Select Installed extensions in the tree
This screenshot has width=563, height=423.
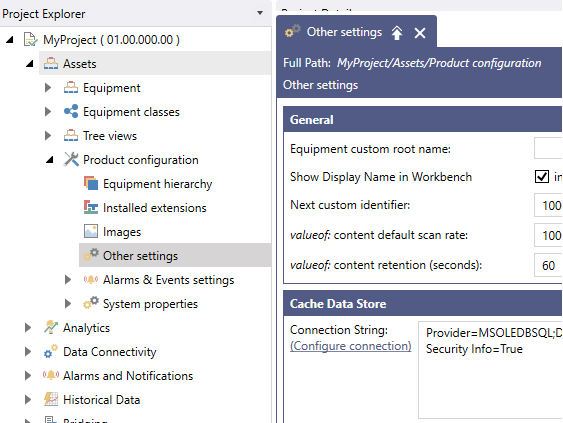coord(154,208)
